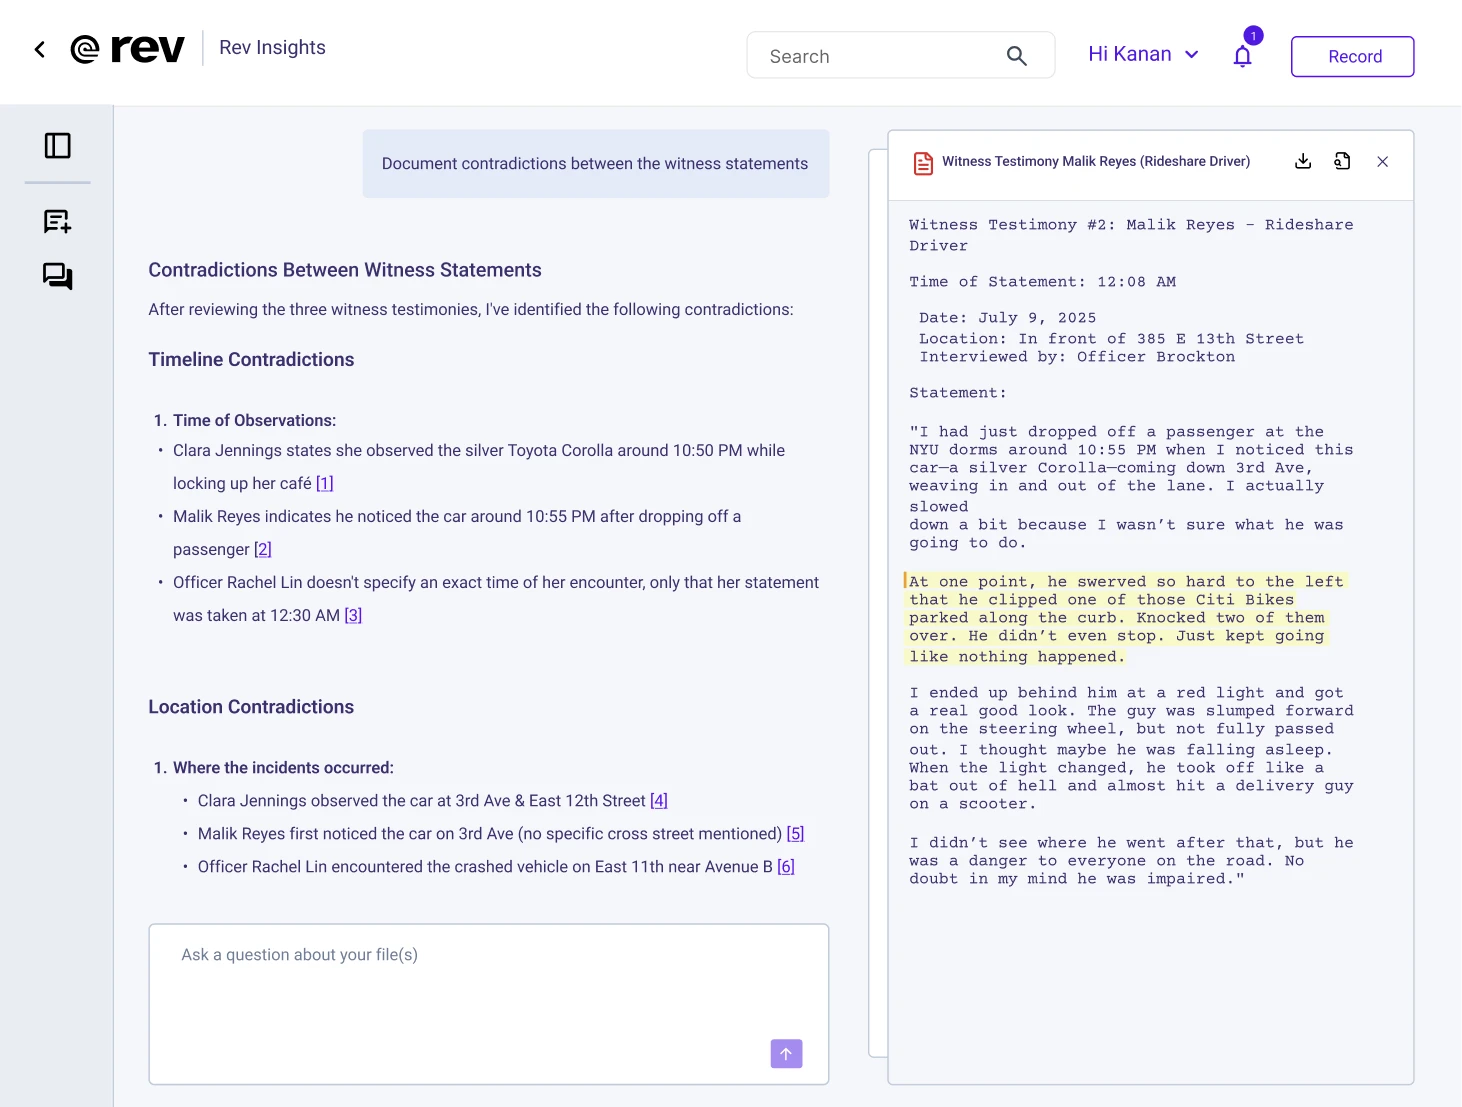Screen dimensions: 1462x1107
Task: Toggle the left sidebar panel icon
Action: point(57,145)
